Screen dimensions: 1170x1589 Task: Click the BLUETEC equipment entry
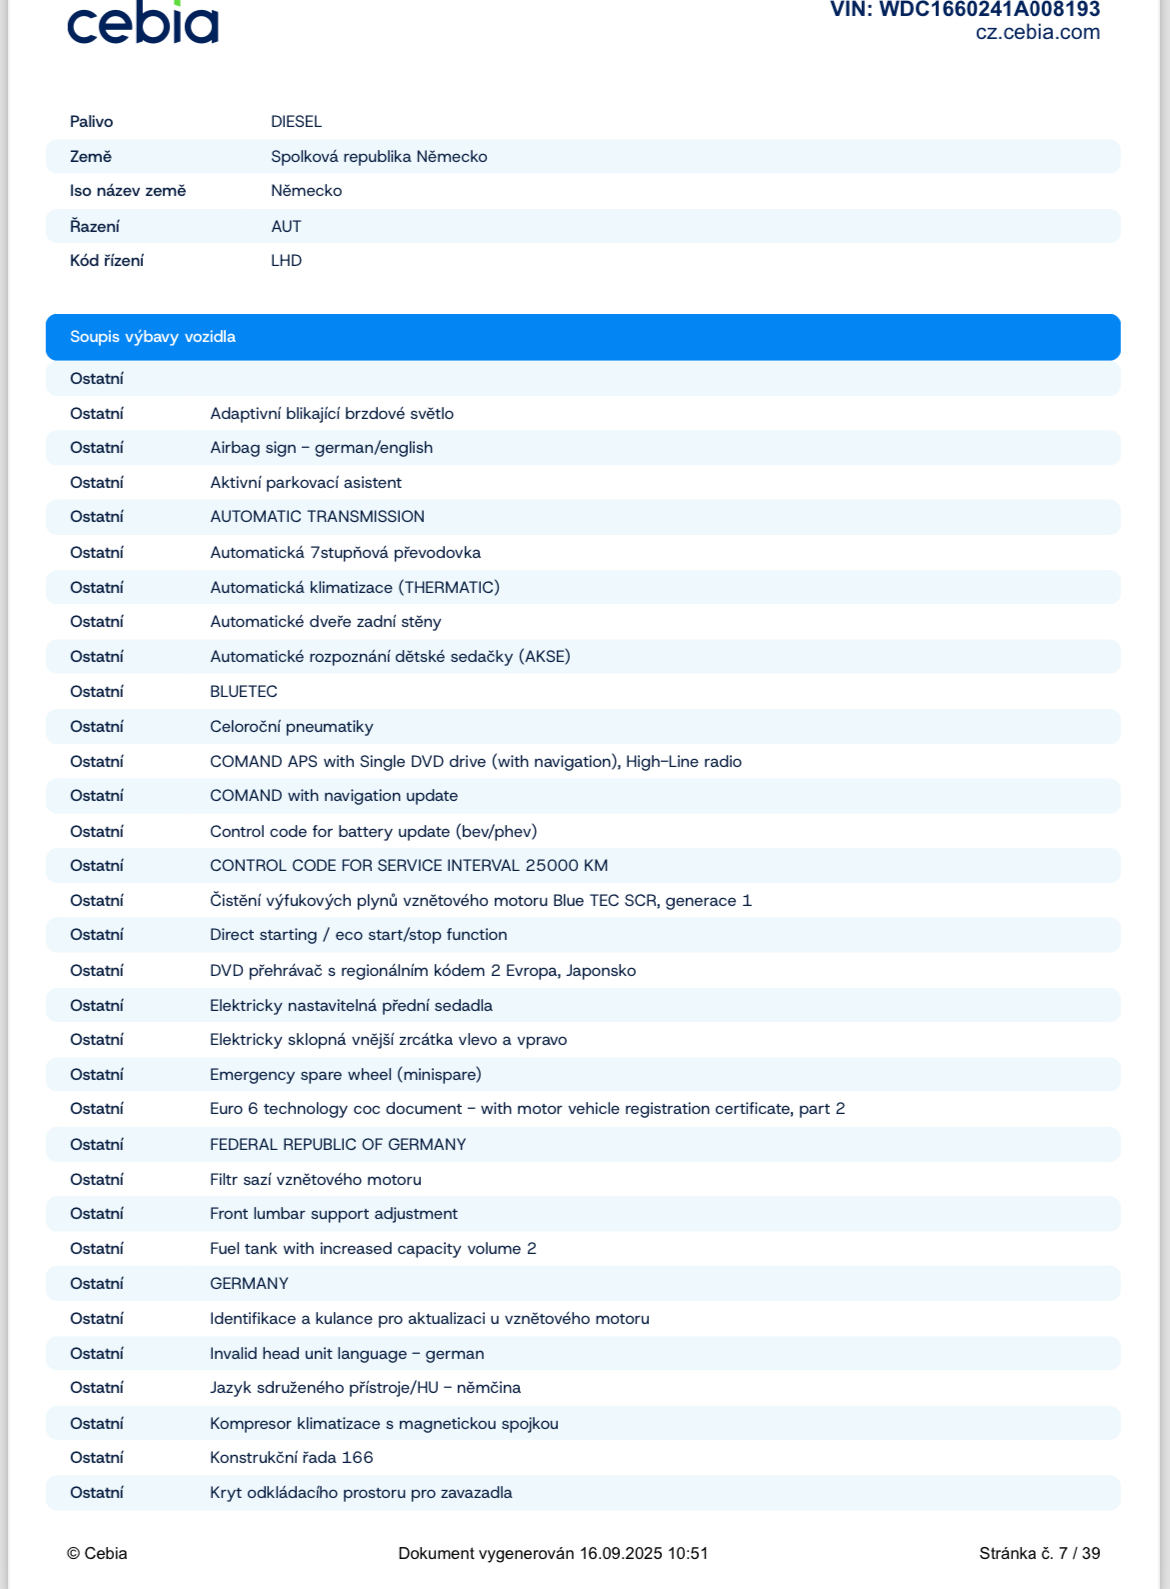[244, 692]
